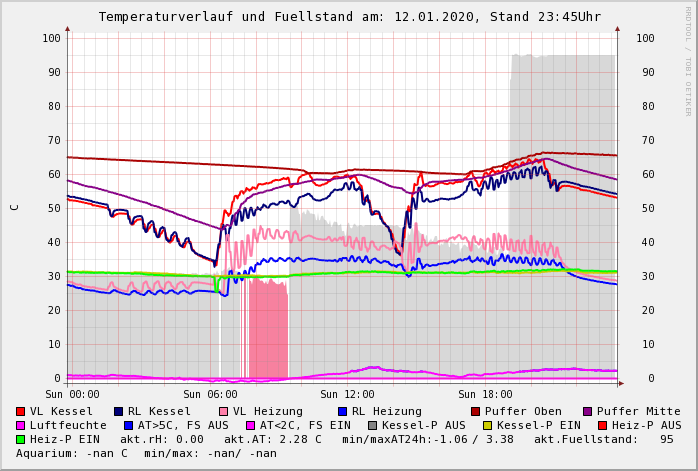Click the red VL Kessel legend swatch
The image size is (698, 471).
click(21, 411)
